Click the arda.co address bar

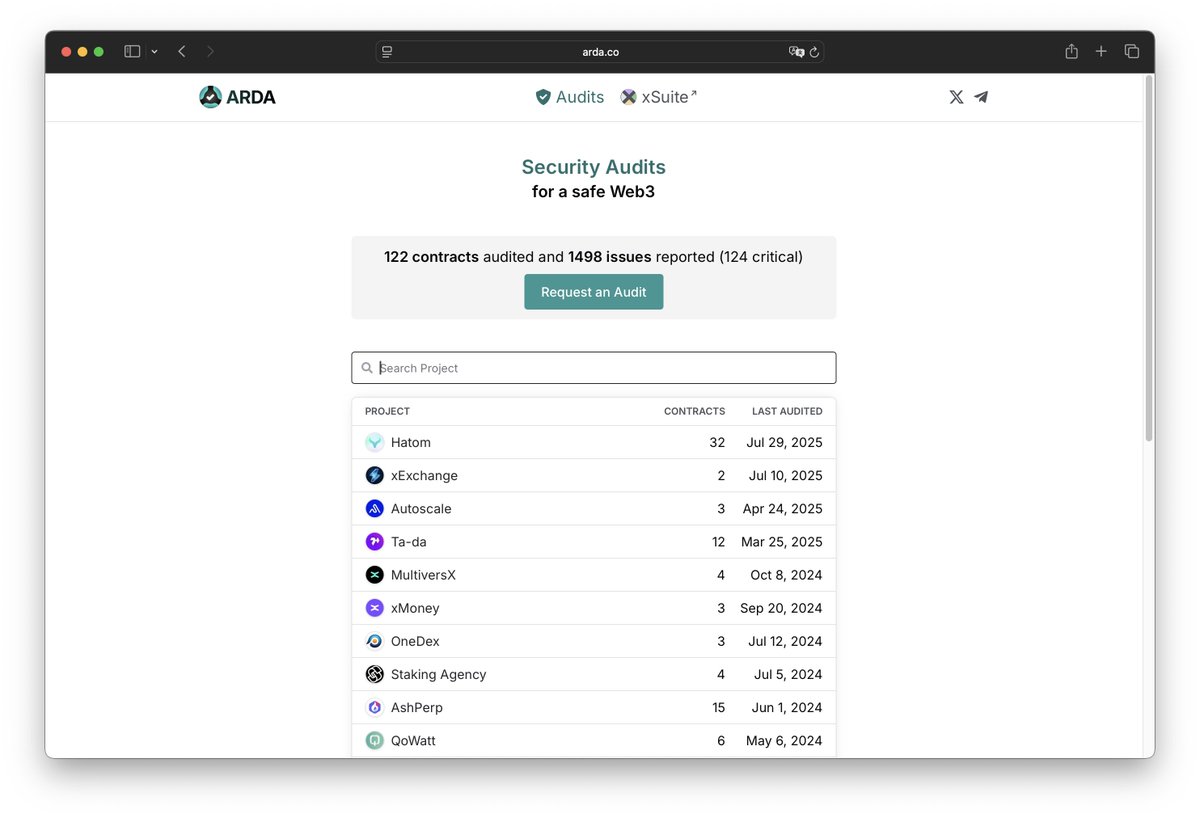pos(600,52)
